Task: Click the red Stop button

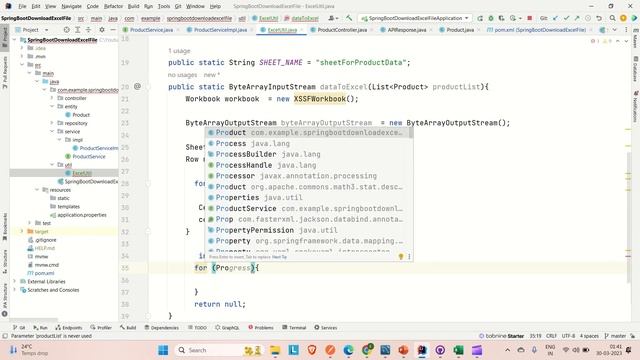Action: click(530, 18)
